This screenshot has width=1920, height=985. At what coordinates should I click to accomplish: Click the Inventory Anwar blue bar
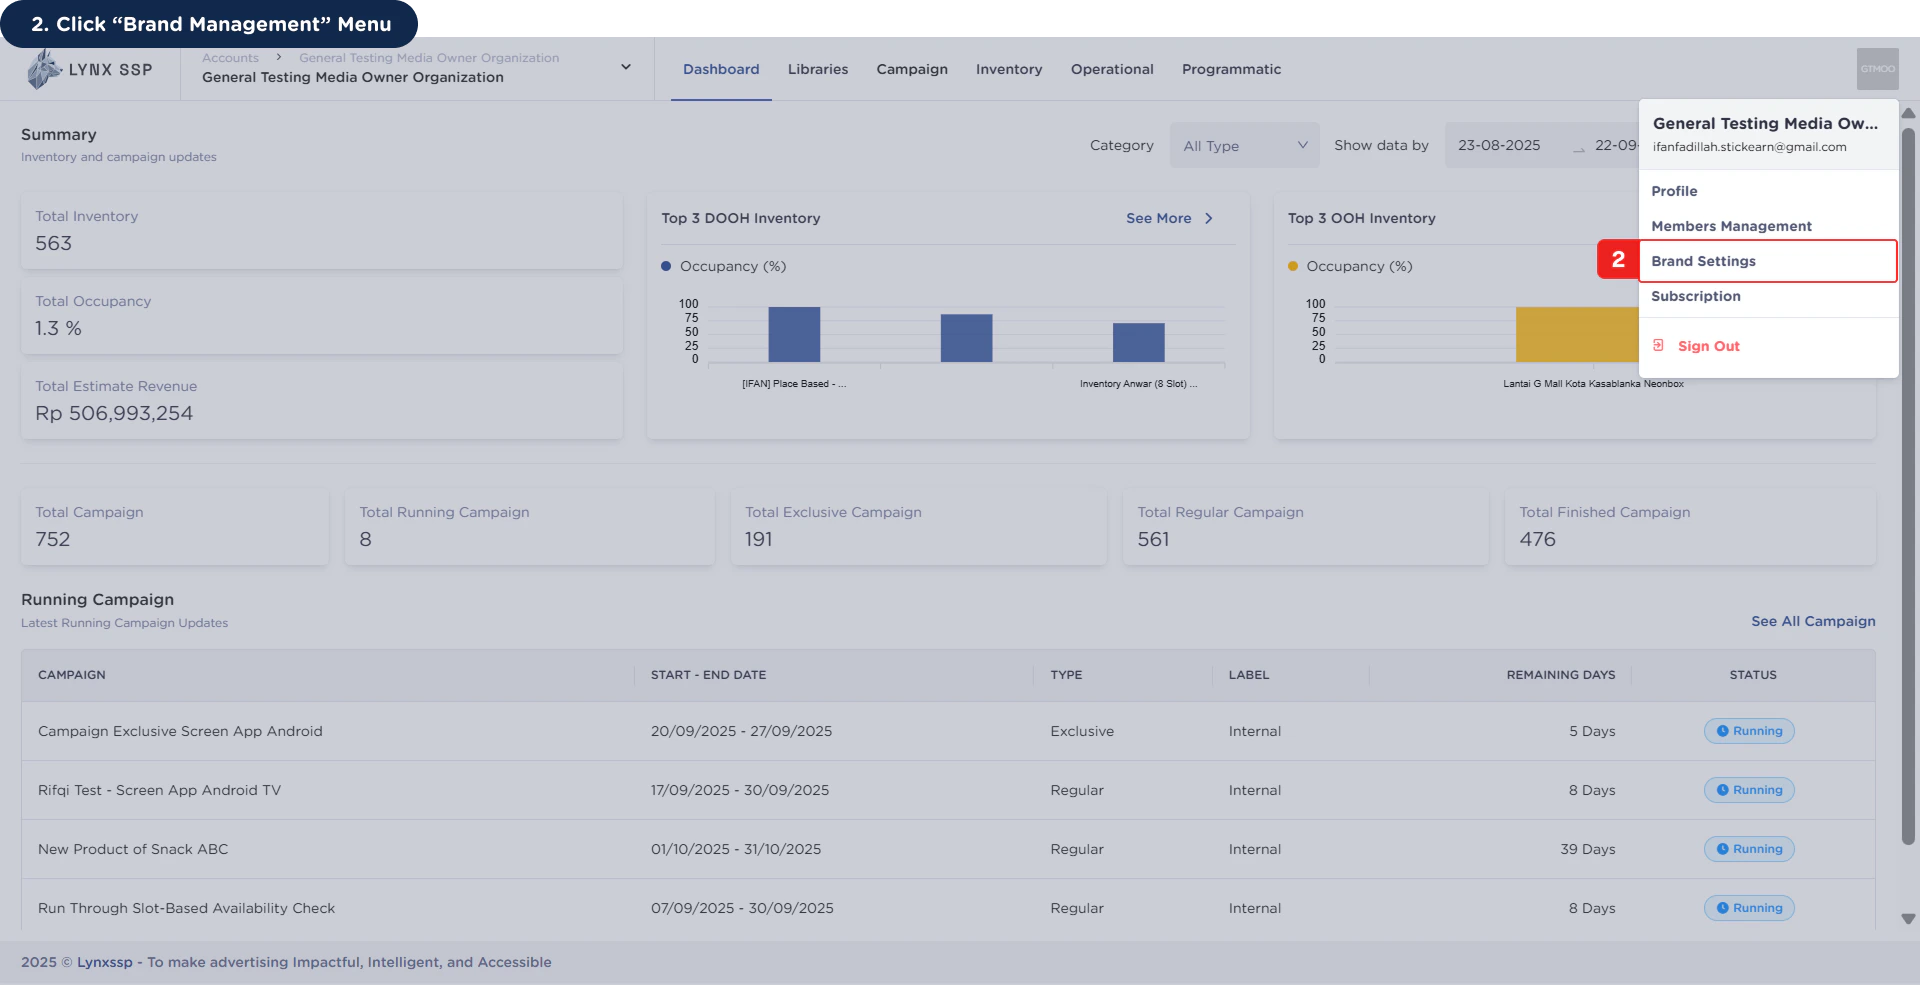tap(1138, 342)
